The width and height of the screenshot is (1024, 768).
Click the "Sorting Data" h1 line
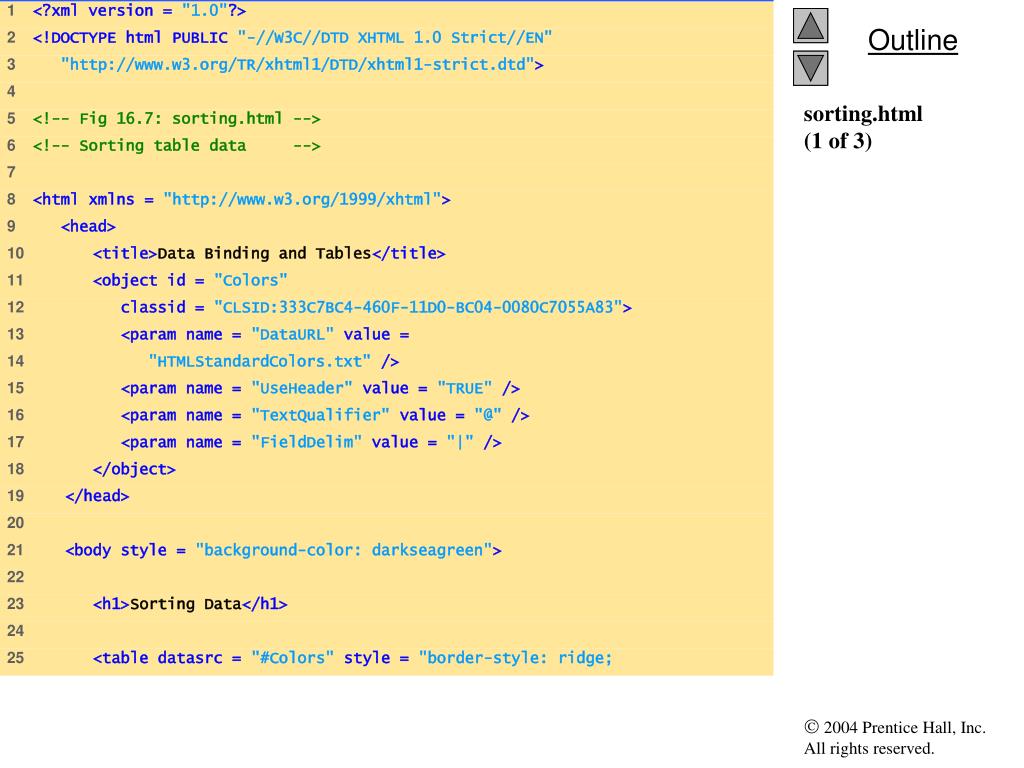pyautogui.click(x=190, y=604)
